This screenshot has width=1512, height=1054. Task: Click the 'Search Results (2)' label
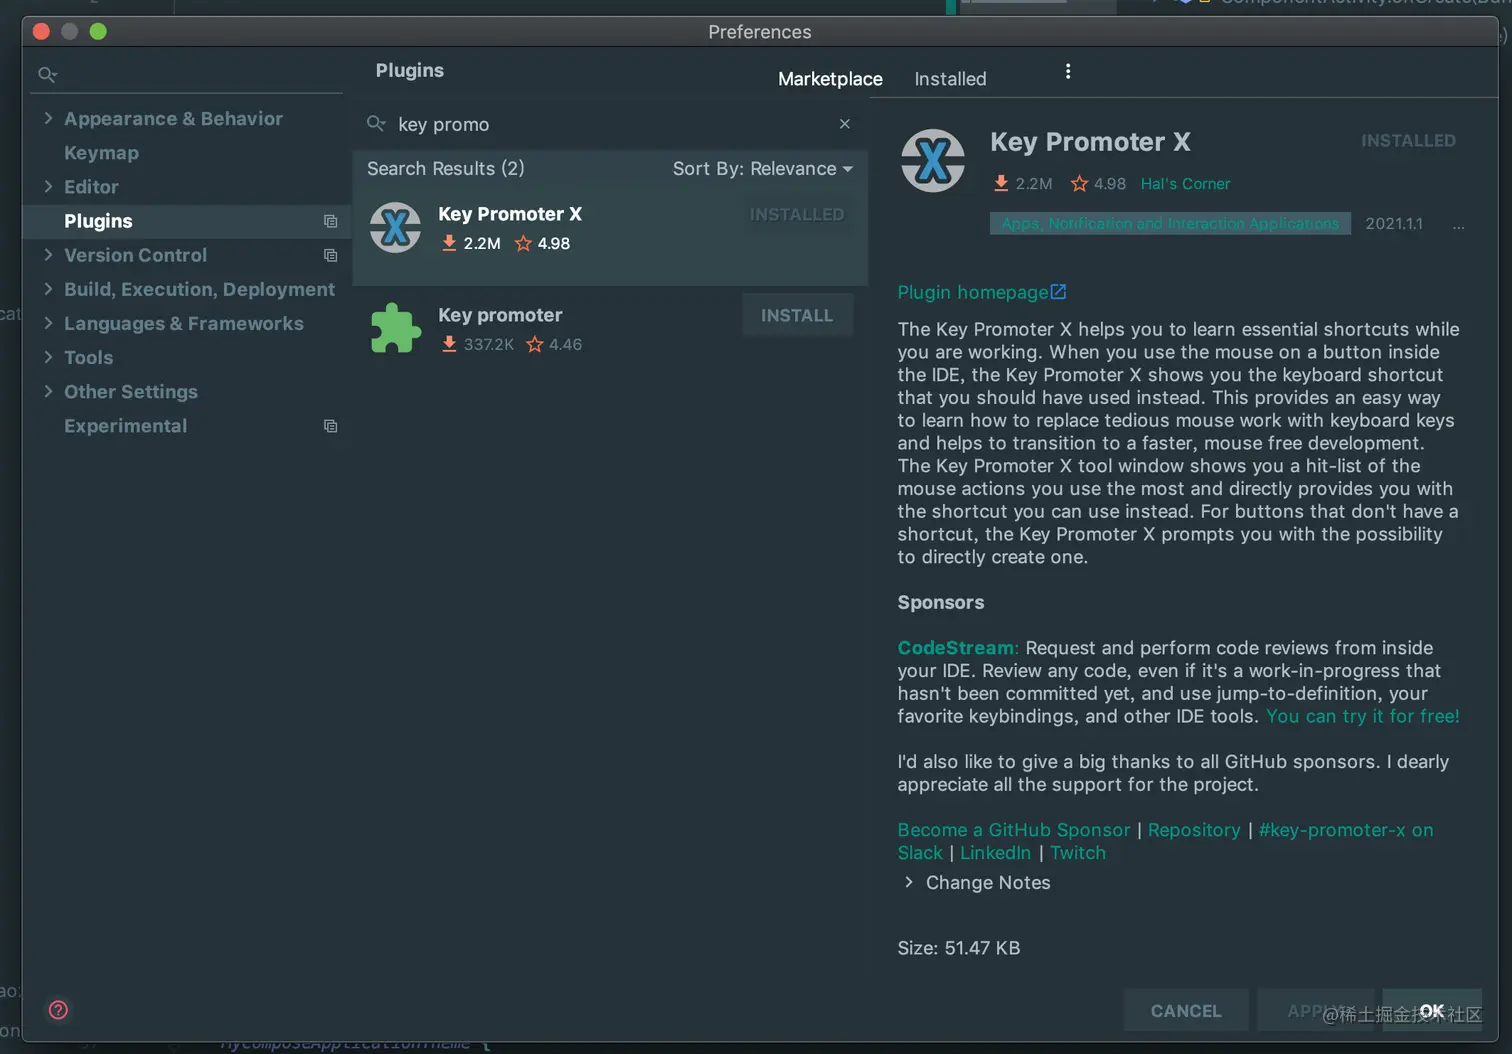(x=445, y=168)
